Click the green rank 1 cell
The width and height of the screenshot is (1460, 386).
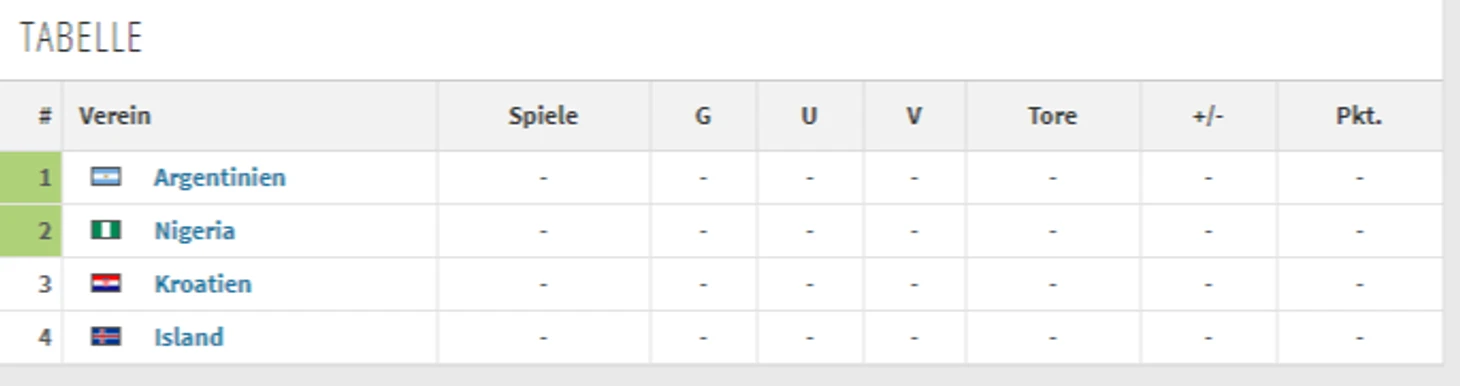pyautogui.click(x=31, y=177)
